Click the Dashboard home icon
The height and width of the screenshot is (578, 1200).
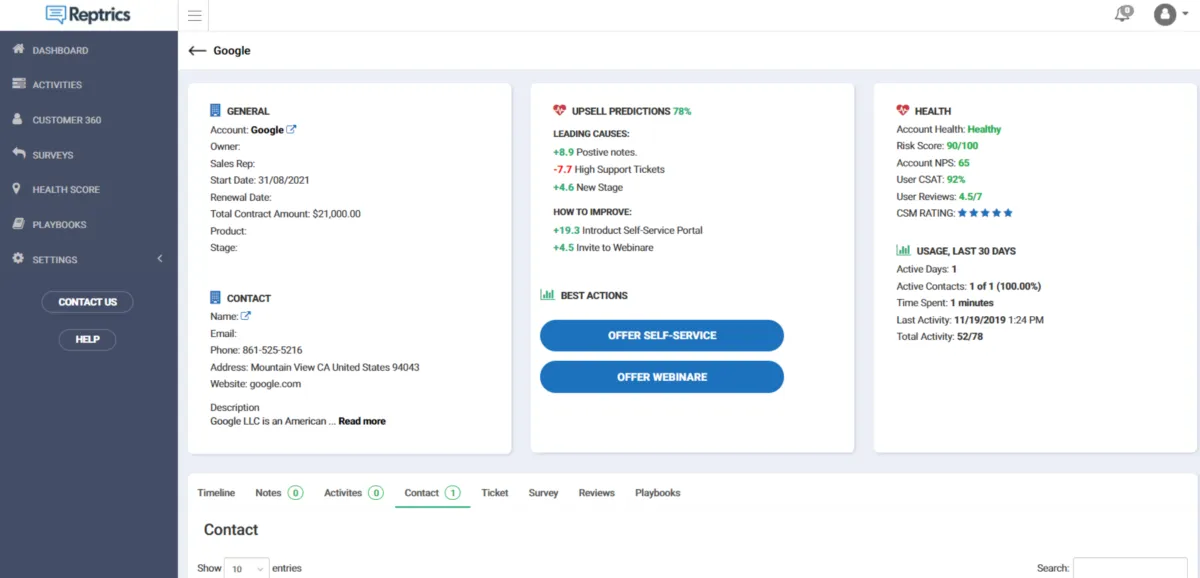18,50
